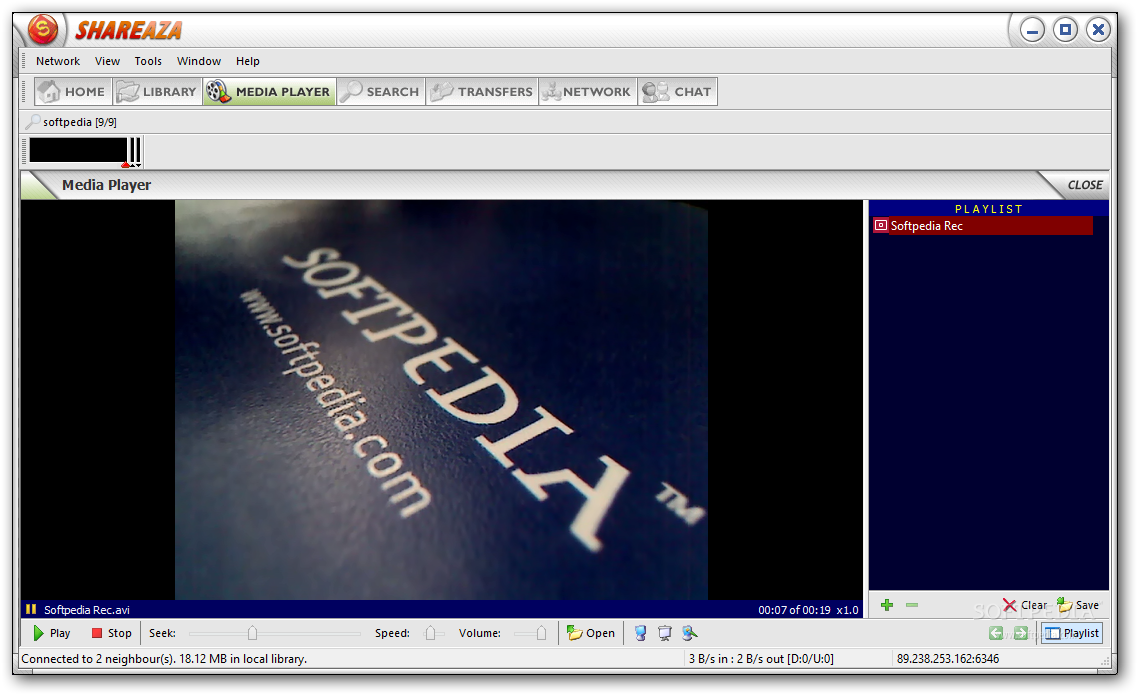Save the playlist
The width and height of the screenshot is (1138, 695).
click(x=1078, y=605)
